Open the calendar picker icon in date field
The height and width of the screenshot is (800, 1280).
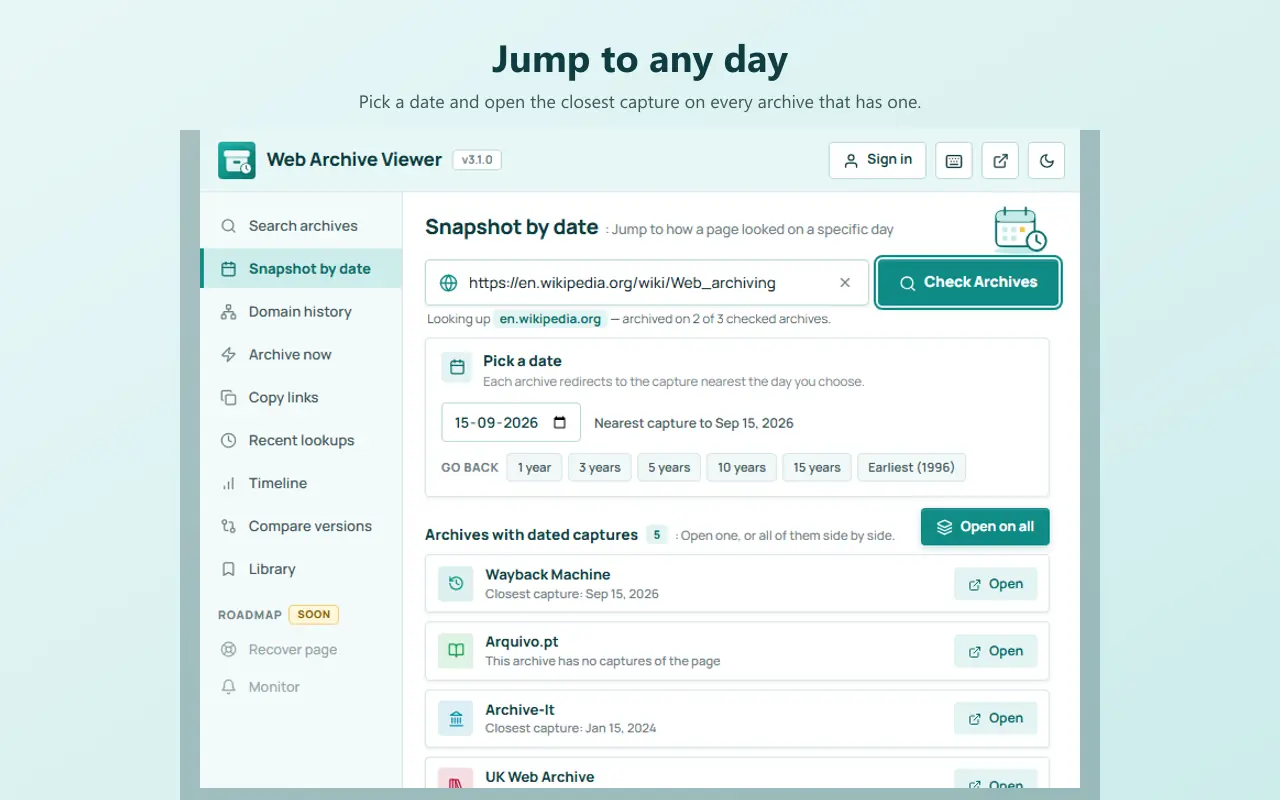click(560, 422)
